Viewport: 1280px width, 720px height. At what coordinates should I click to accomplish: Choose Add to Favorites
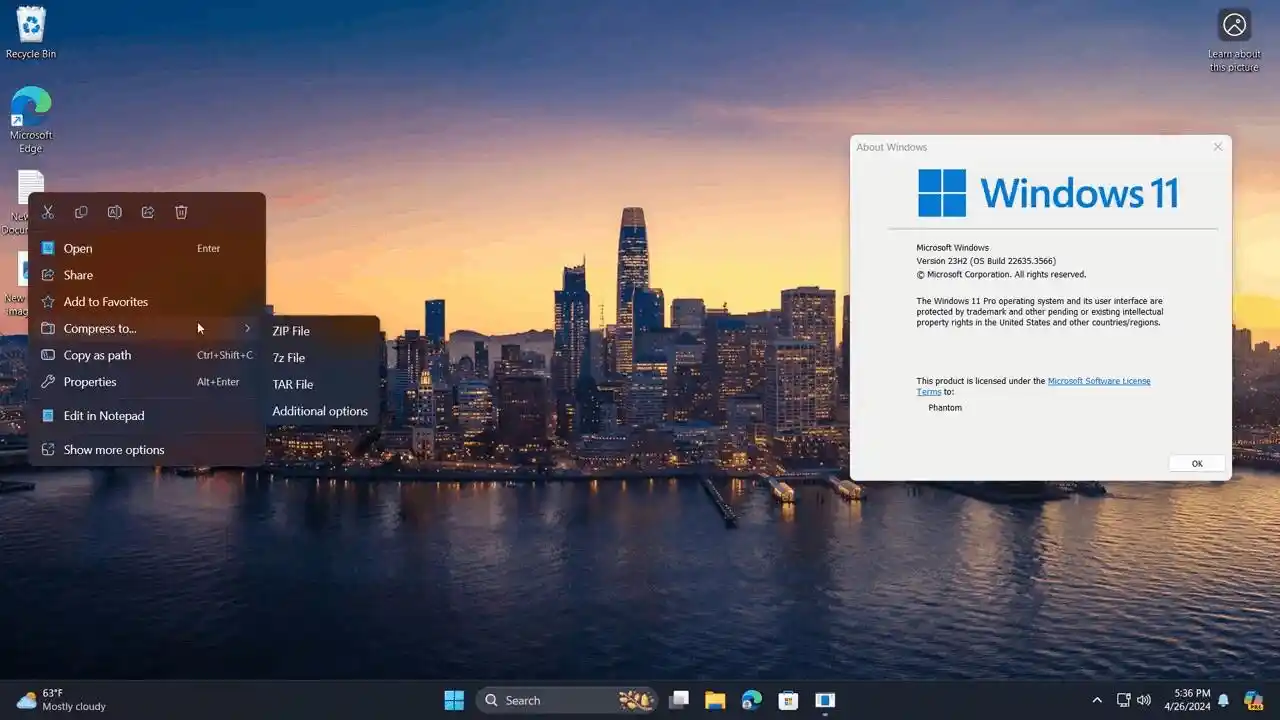(x=147, y=302)
